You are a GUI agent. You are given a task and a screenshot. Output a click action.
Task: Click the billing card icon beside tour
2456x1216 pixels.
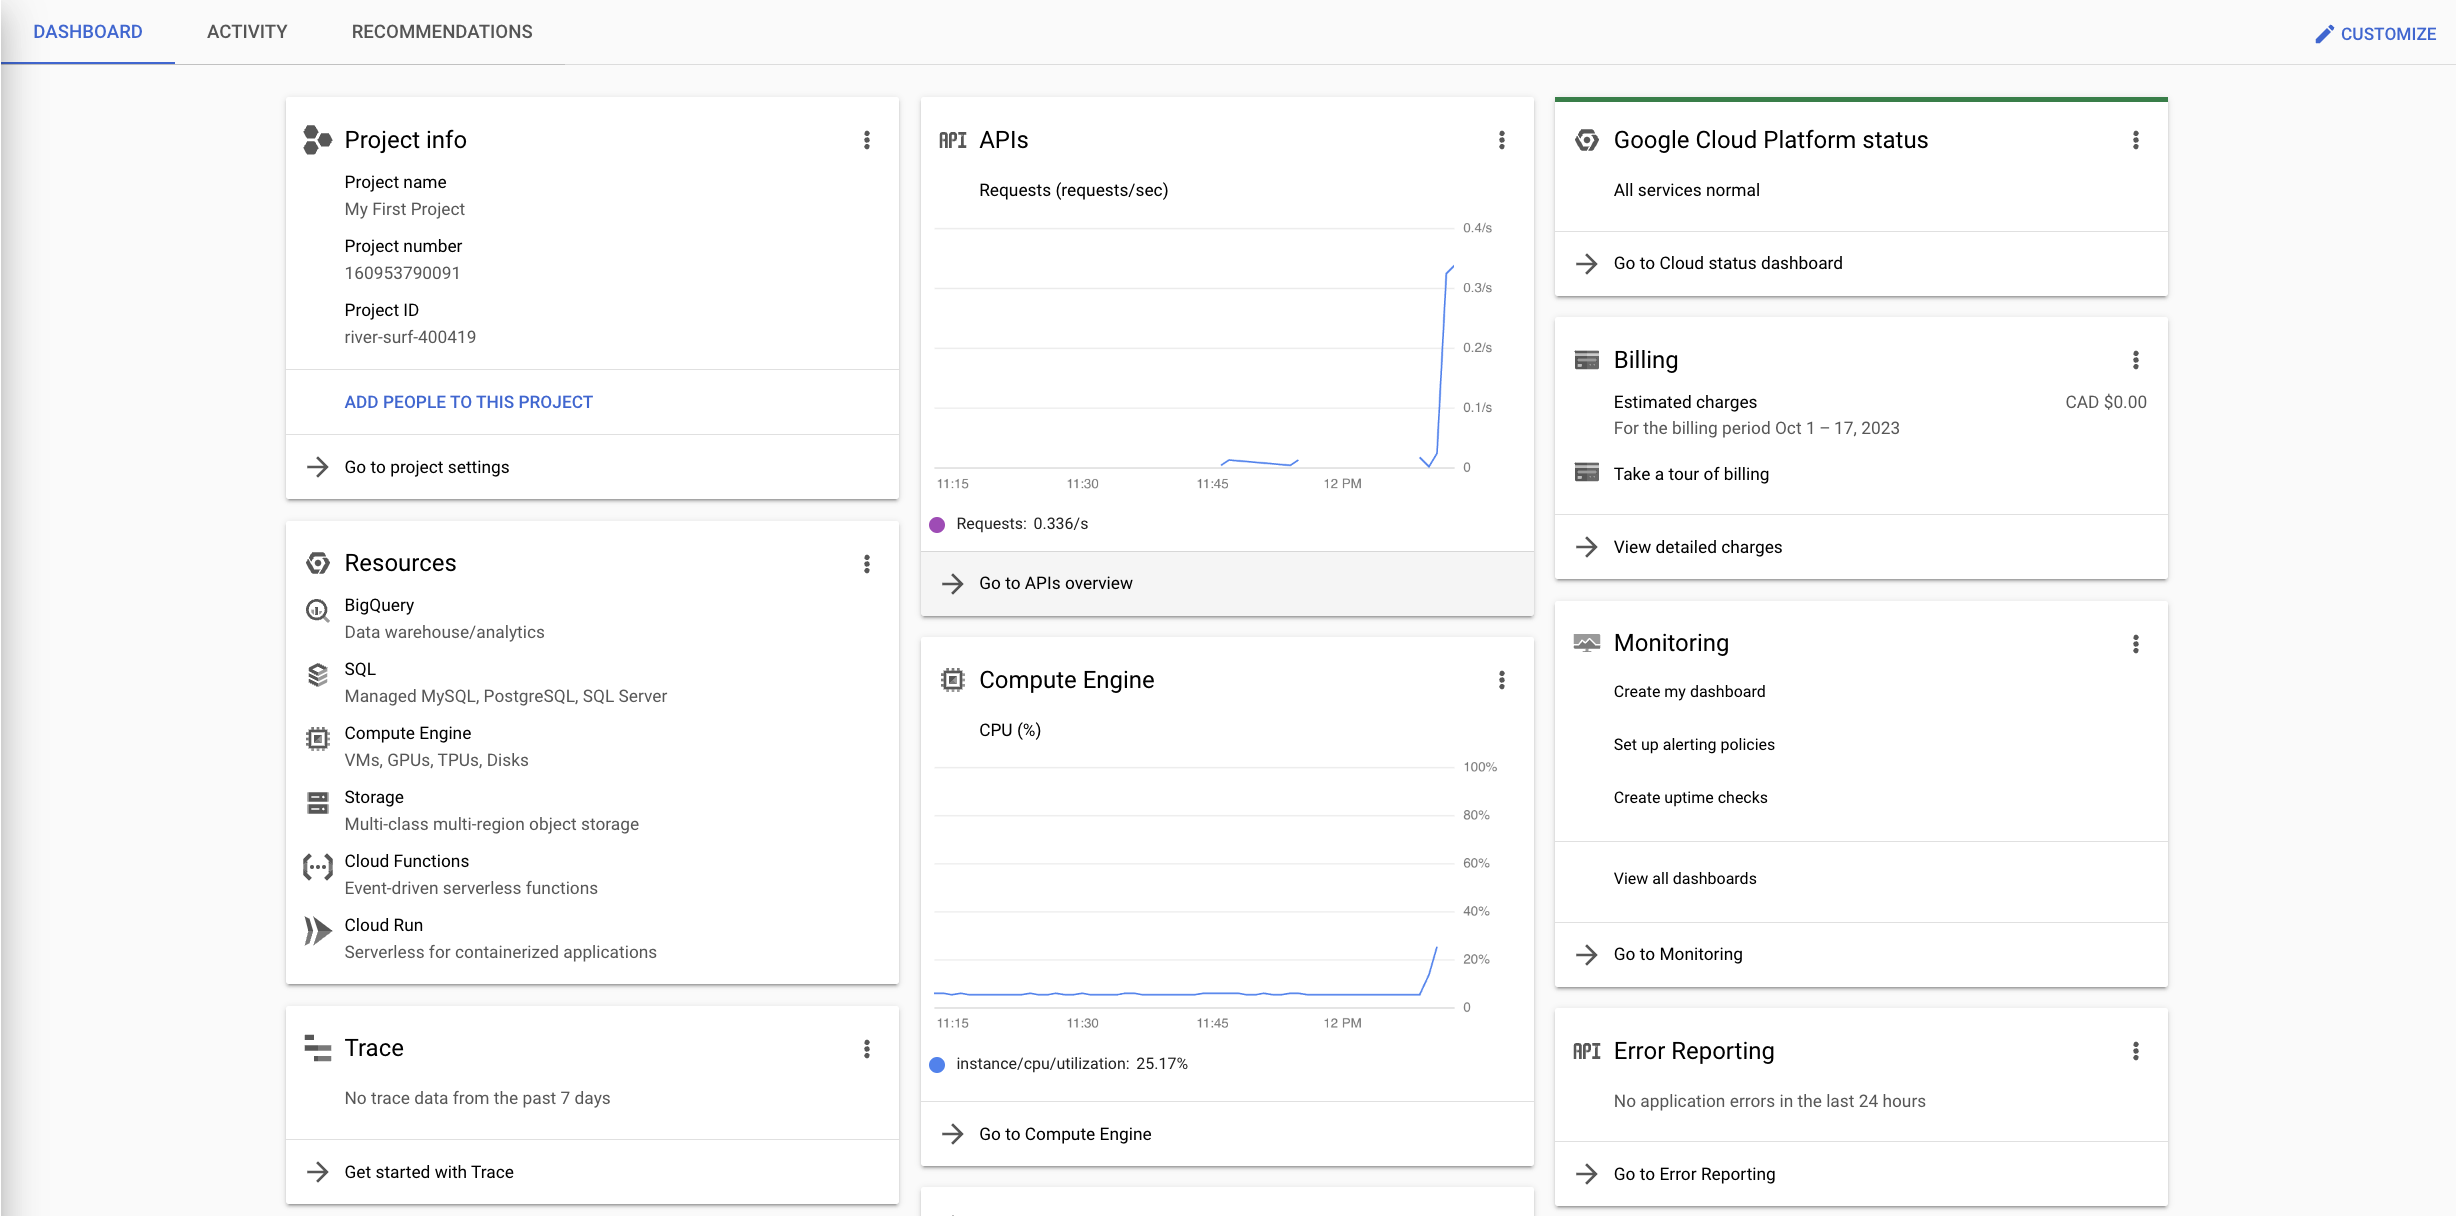click(x=1586, y=473)
